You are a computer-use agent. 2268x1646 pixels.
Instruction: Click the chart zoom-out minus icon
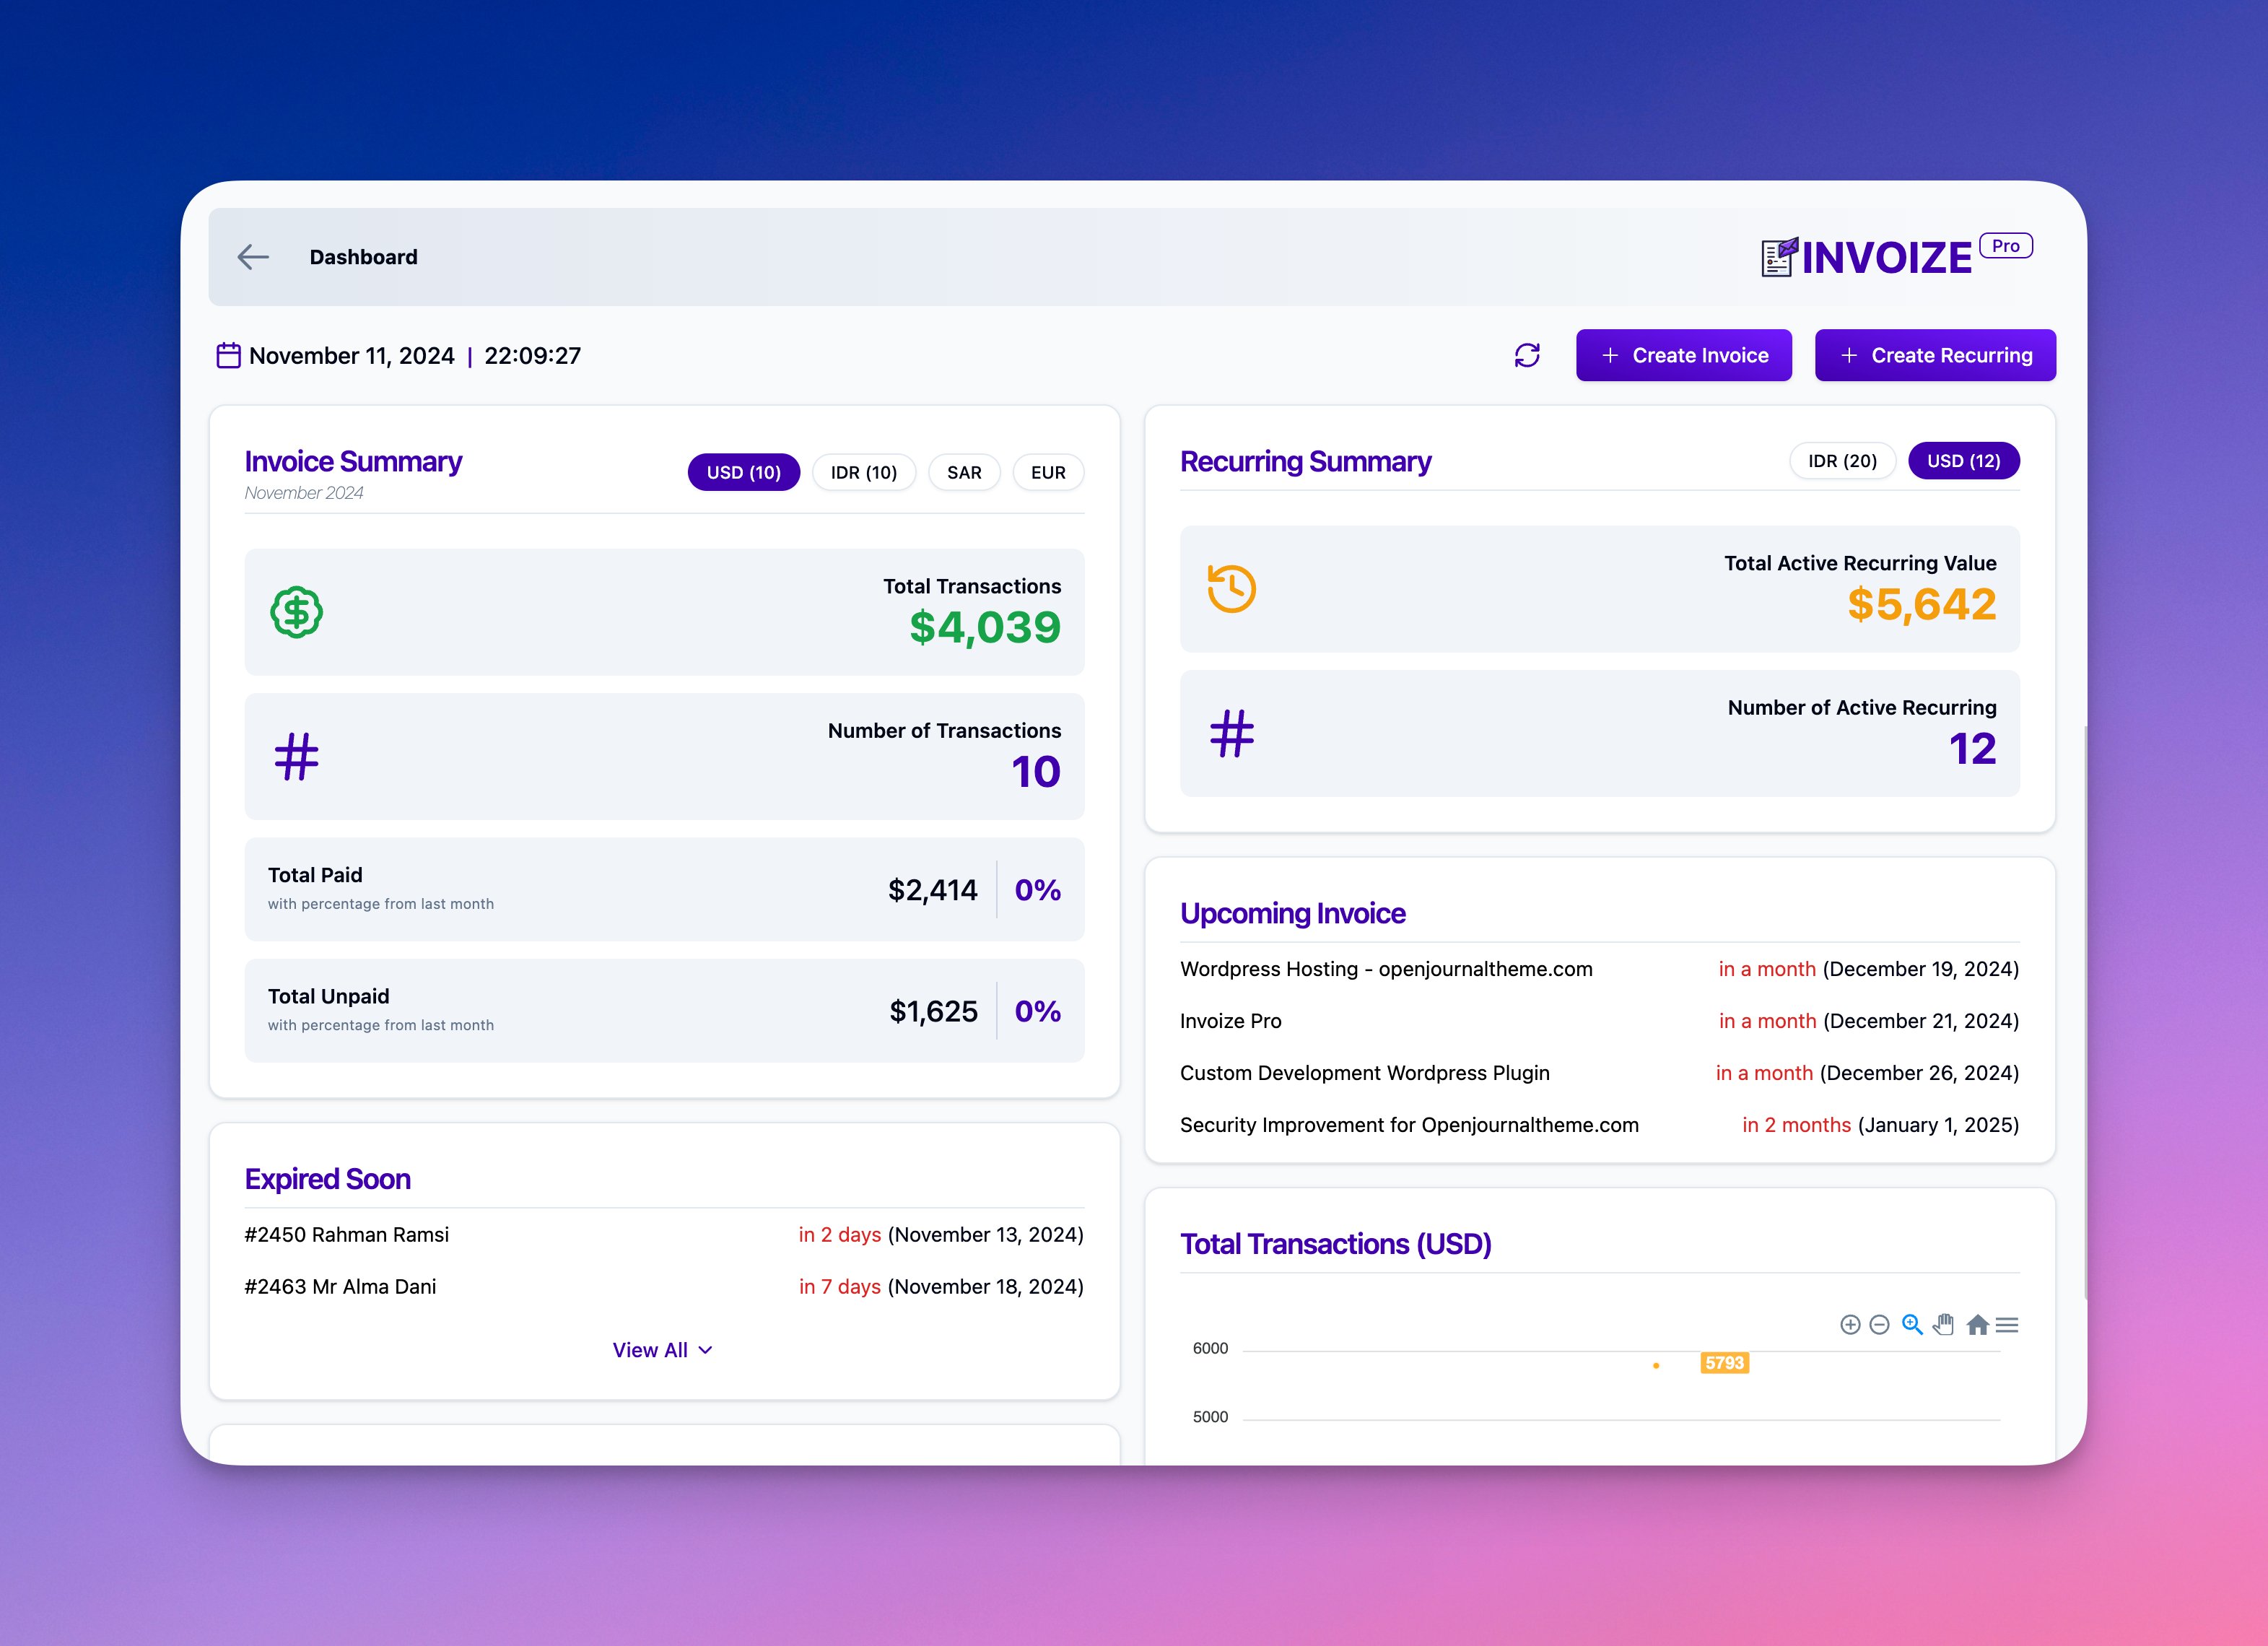1879,1325
